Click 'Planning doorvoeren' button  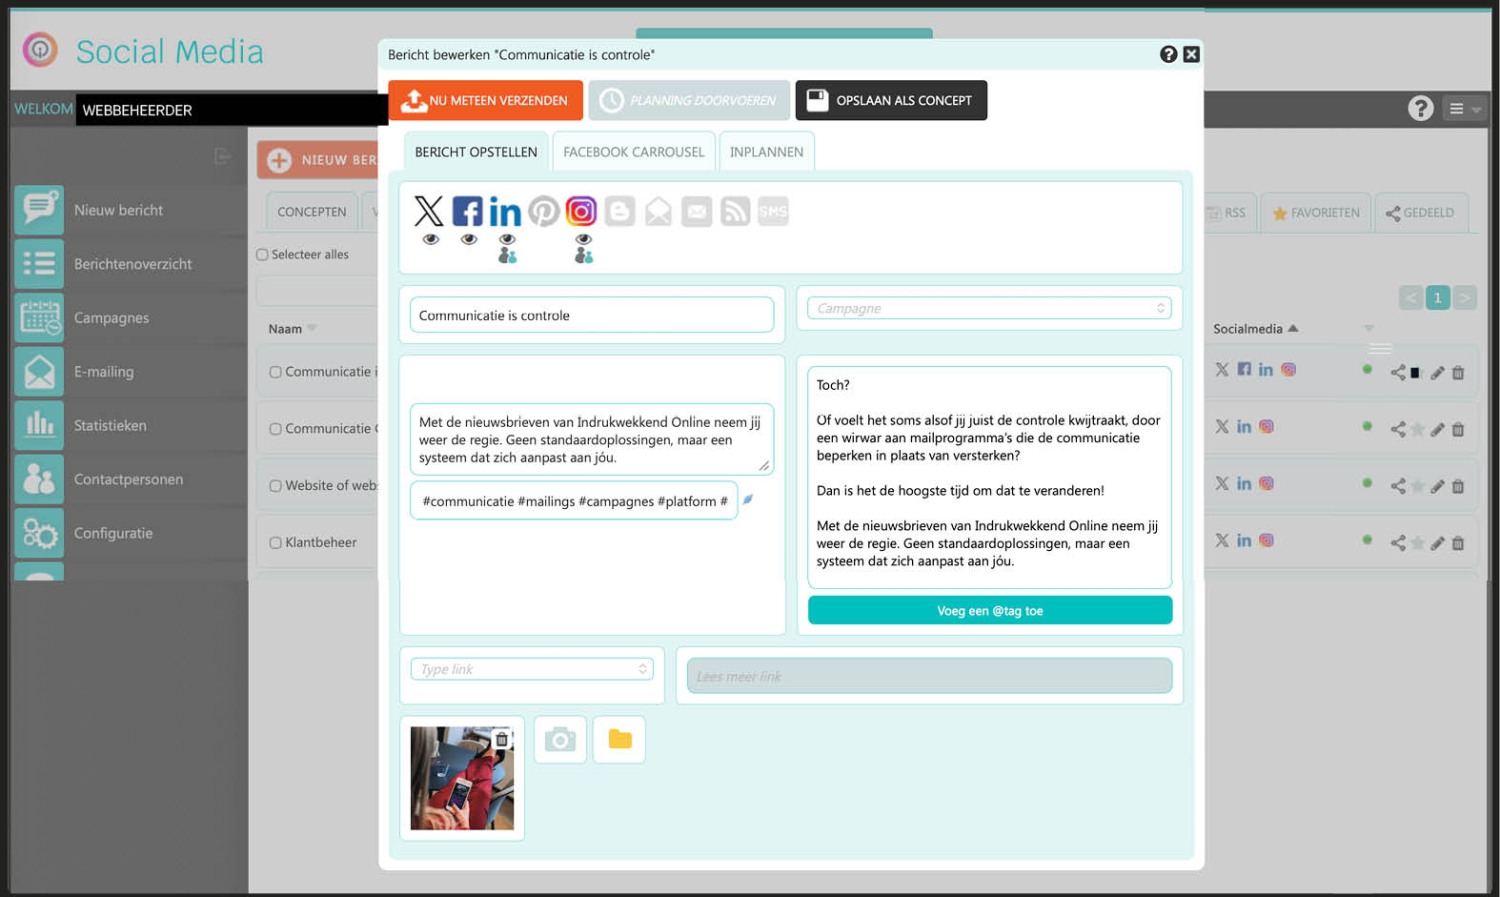[x=689, y=100]
